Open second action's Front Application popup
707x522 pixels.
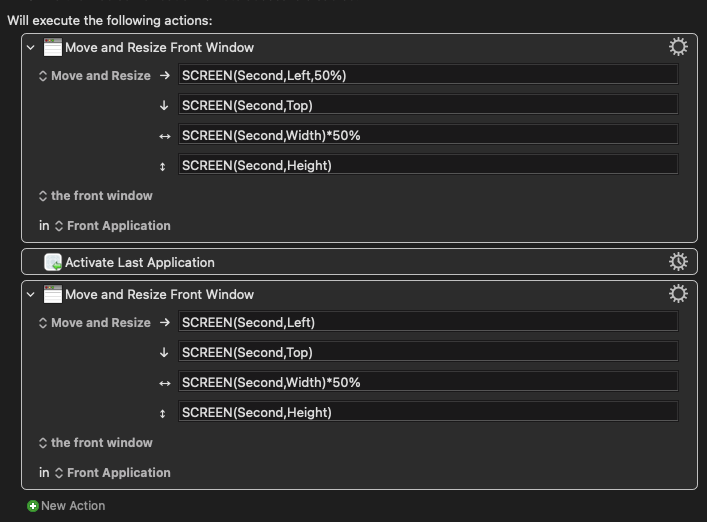point(113,472)
